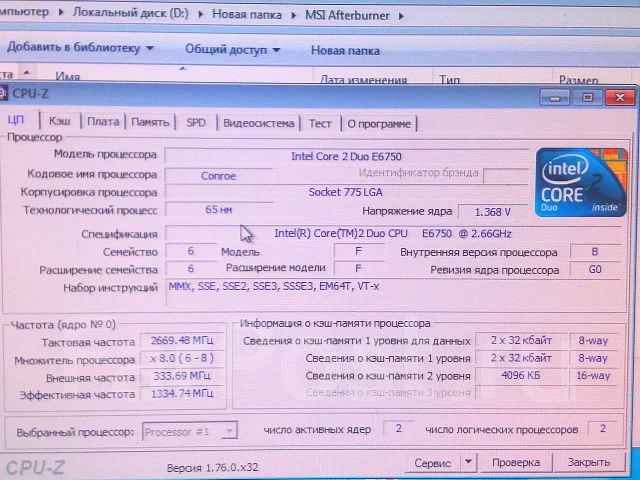Click the Версия 1.76.0.x32 text
Screen dimensions: 640x480
pyautogui.click(x=213, y=467)
